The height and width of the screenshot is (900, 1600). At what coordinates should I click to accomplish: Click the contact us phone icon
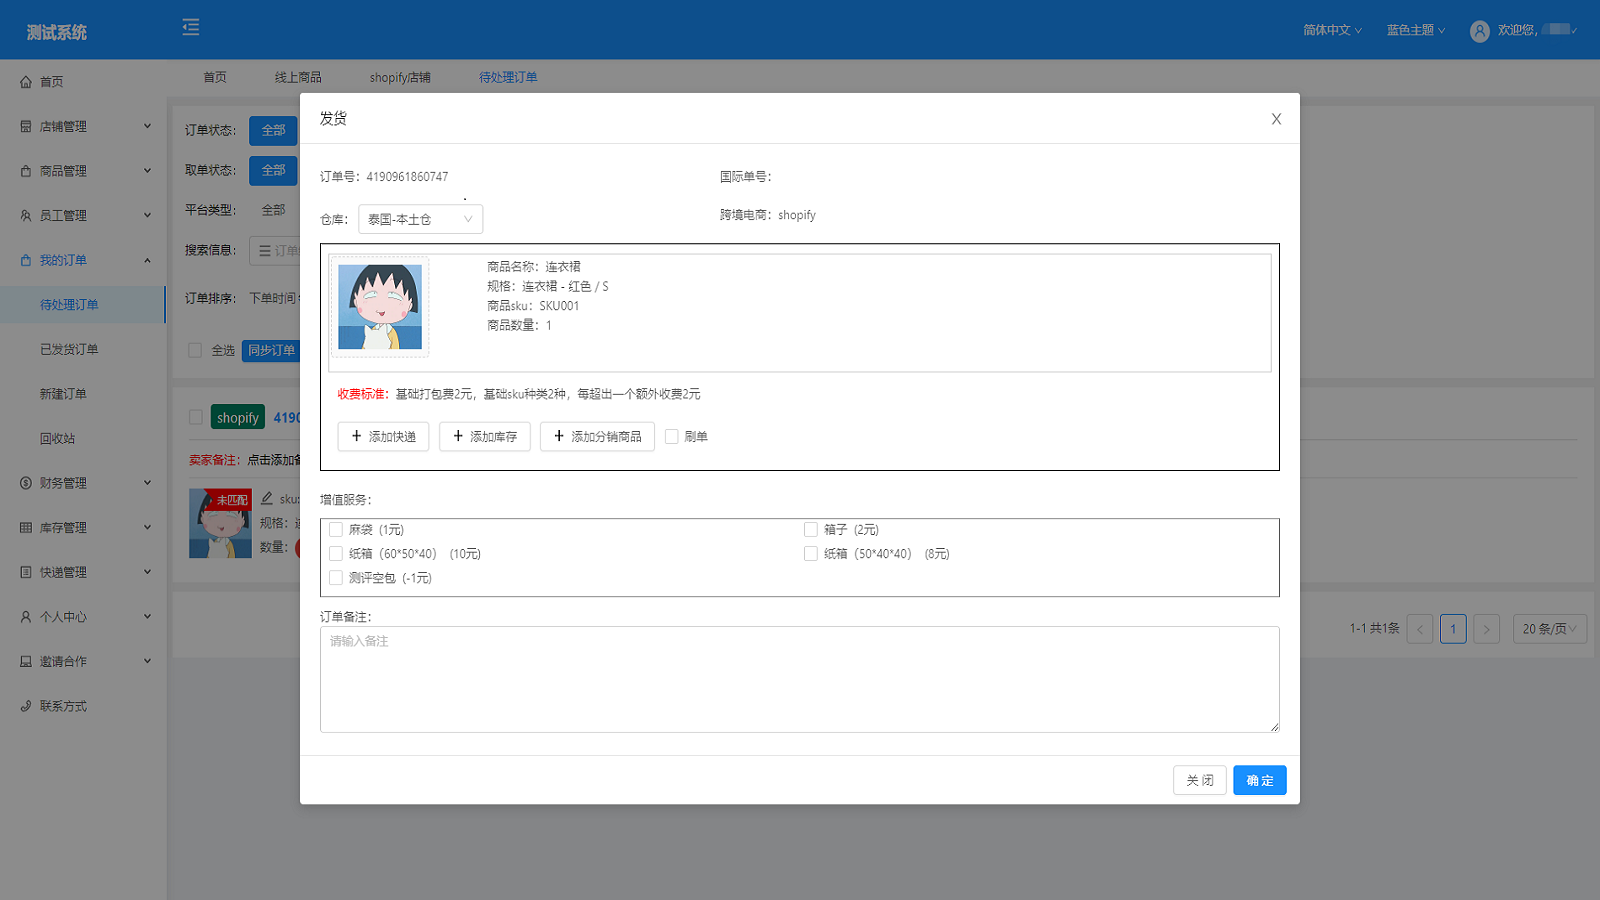26,706
